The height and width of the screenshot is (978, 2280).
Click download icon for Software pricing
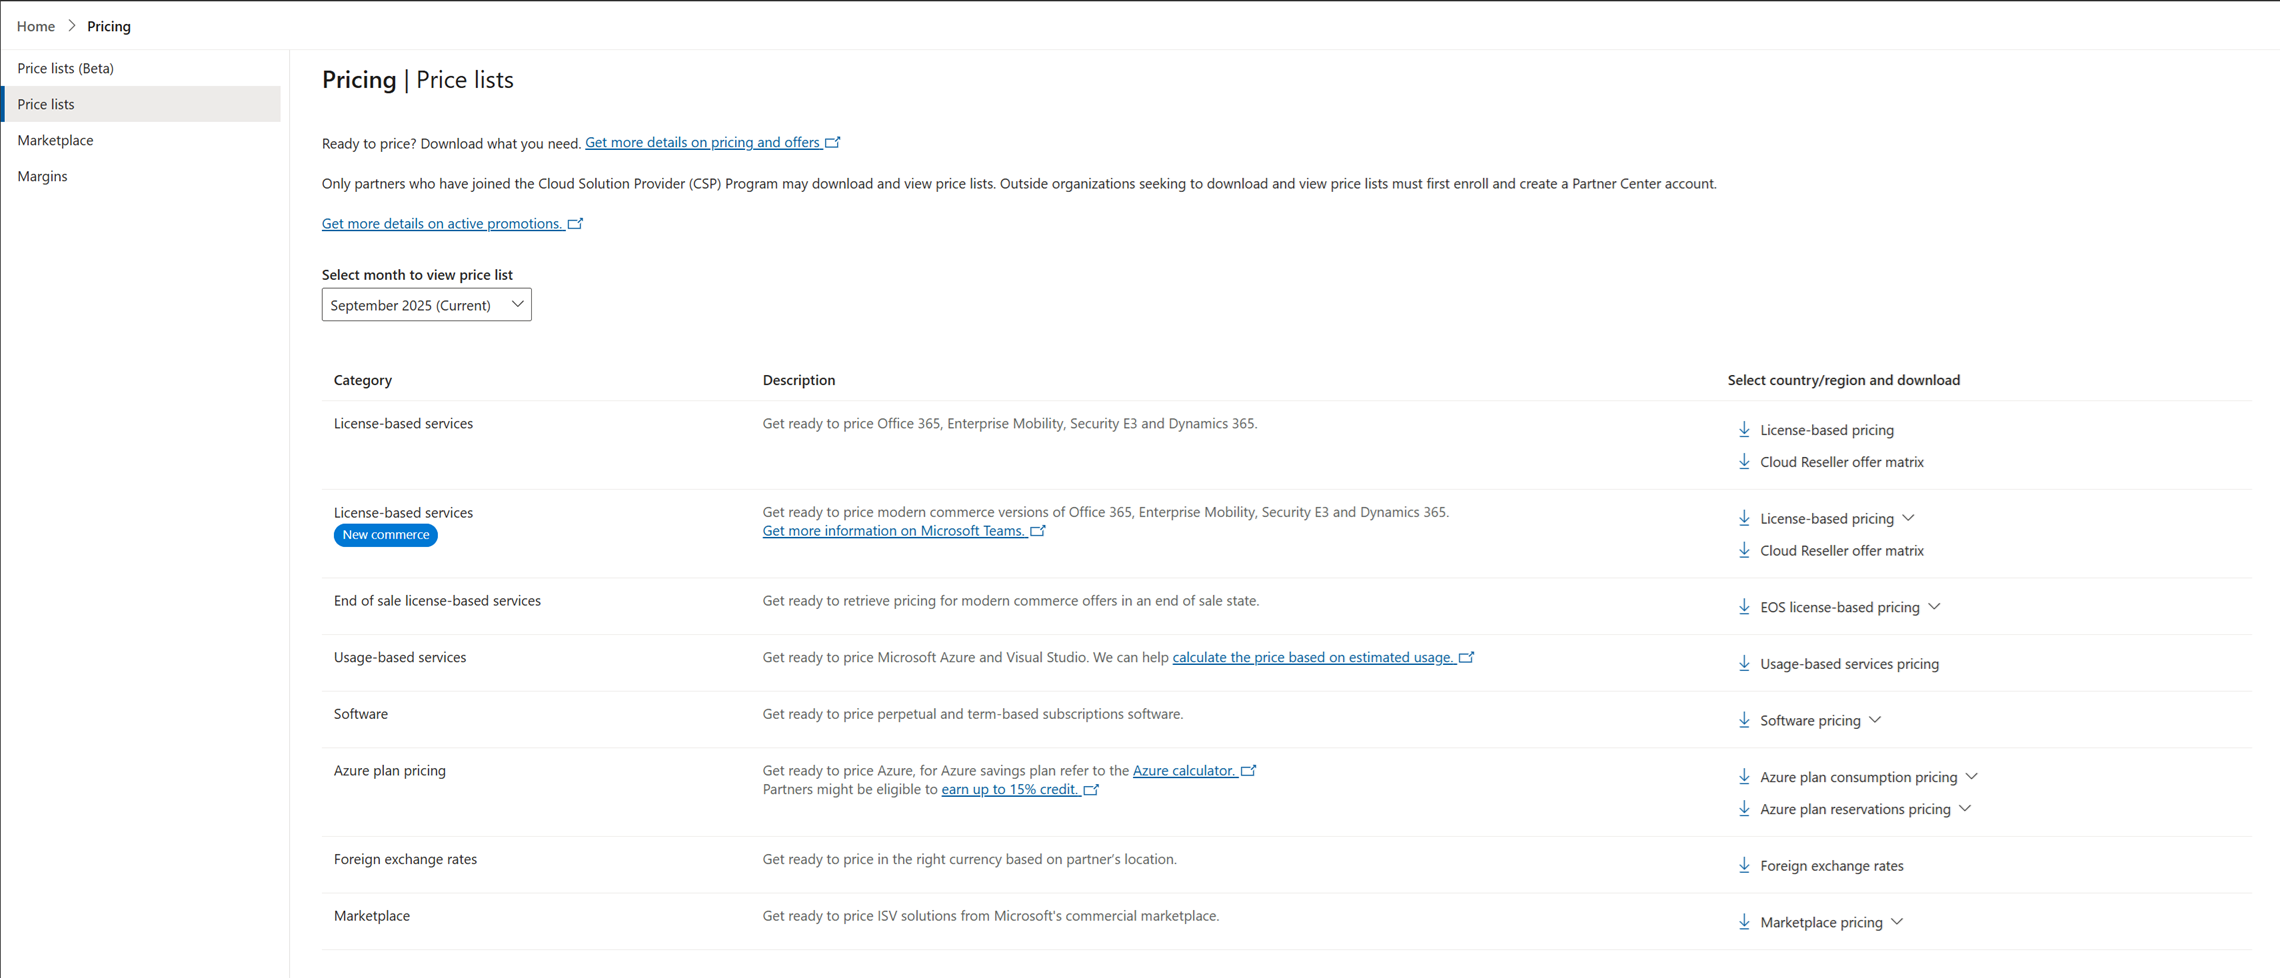pos(1744,720)
